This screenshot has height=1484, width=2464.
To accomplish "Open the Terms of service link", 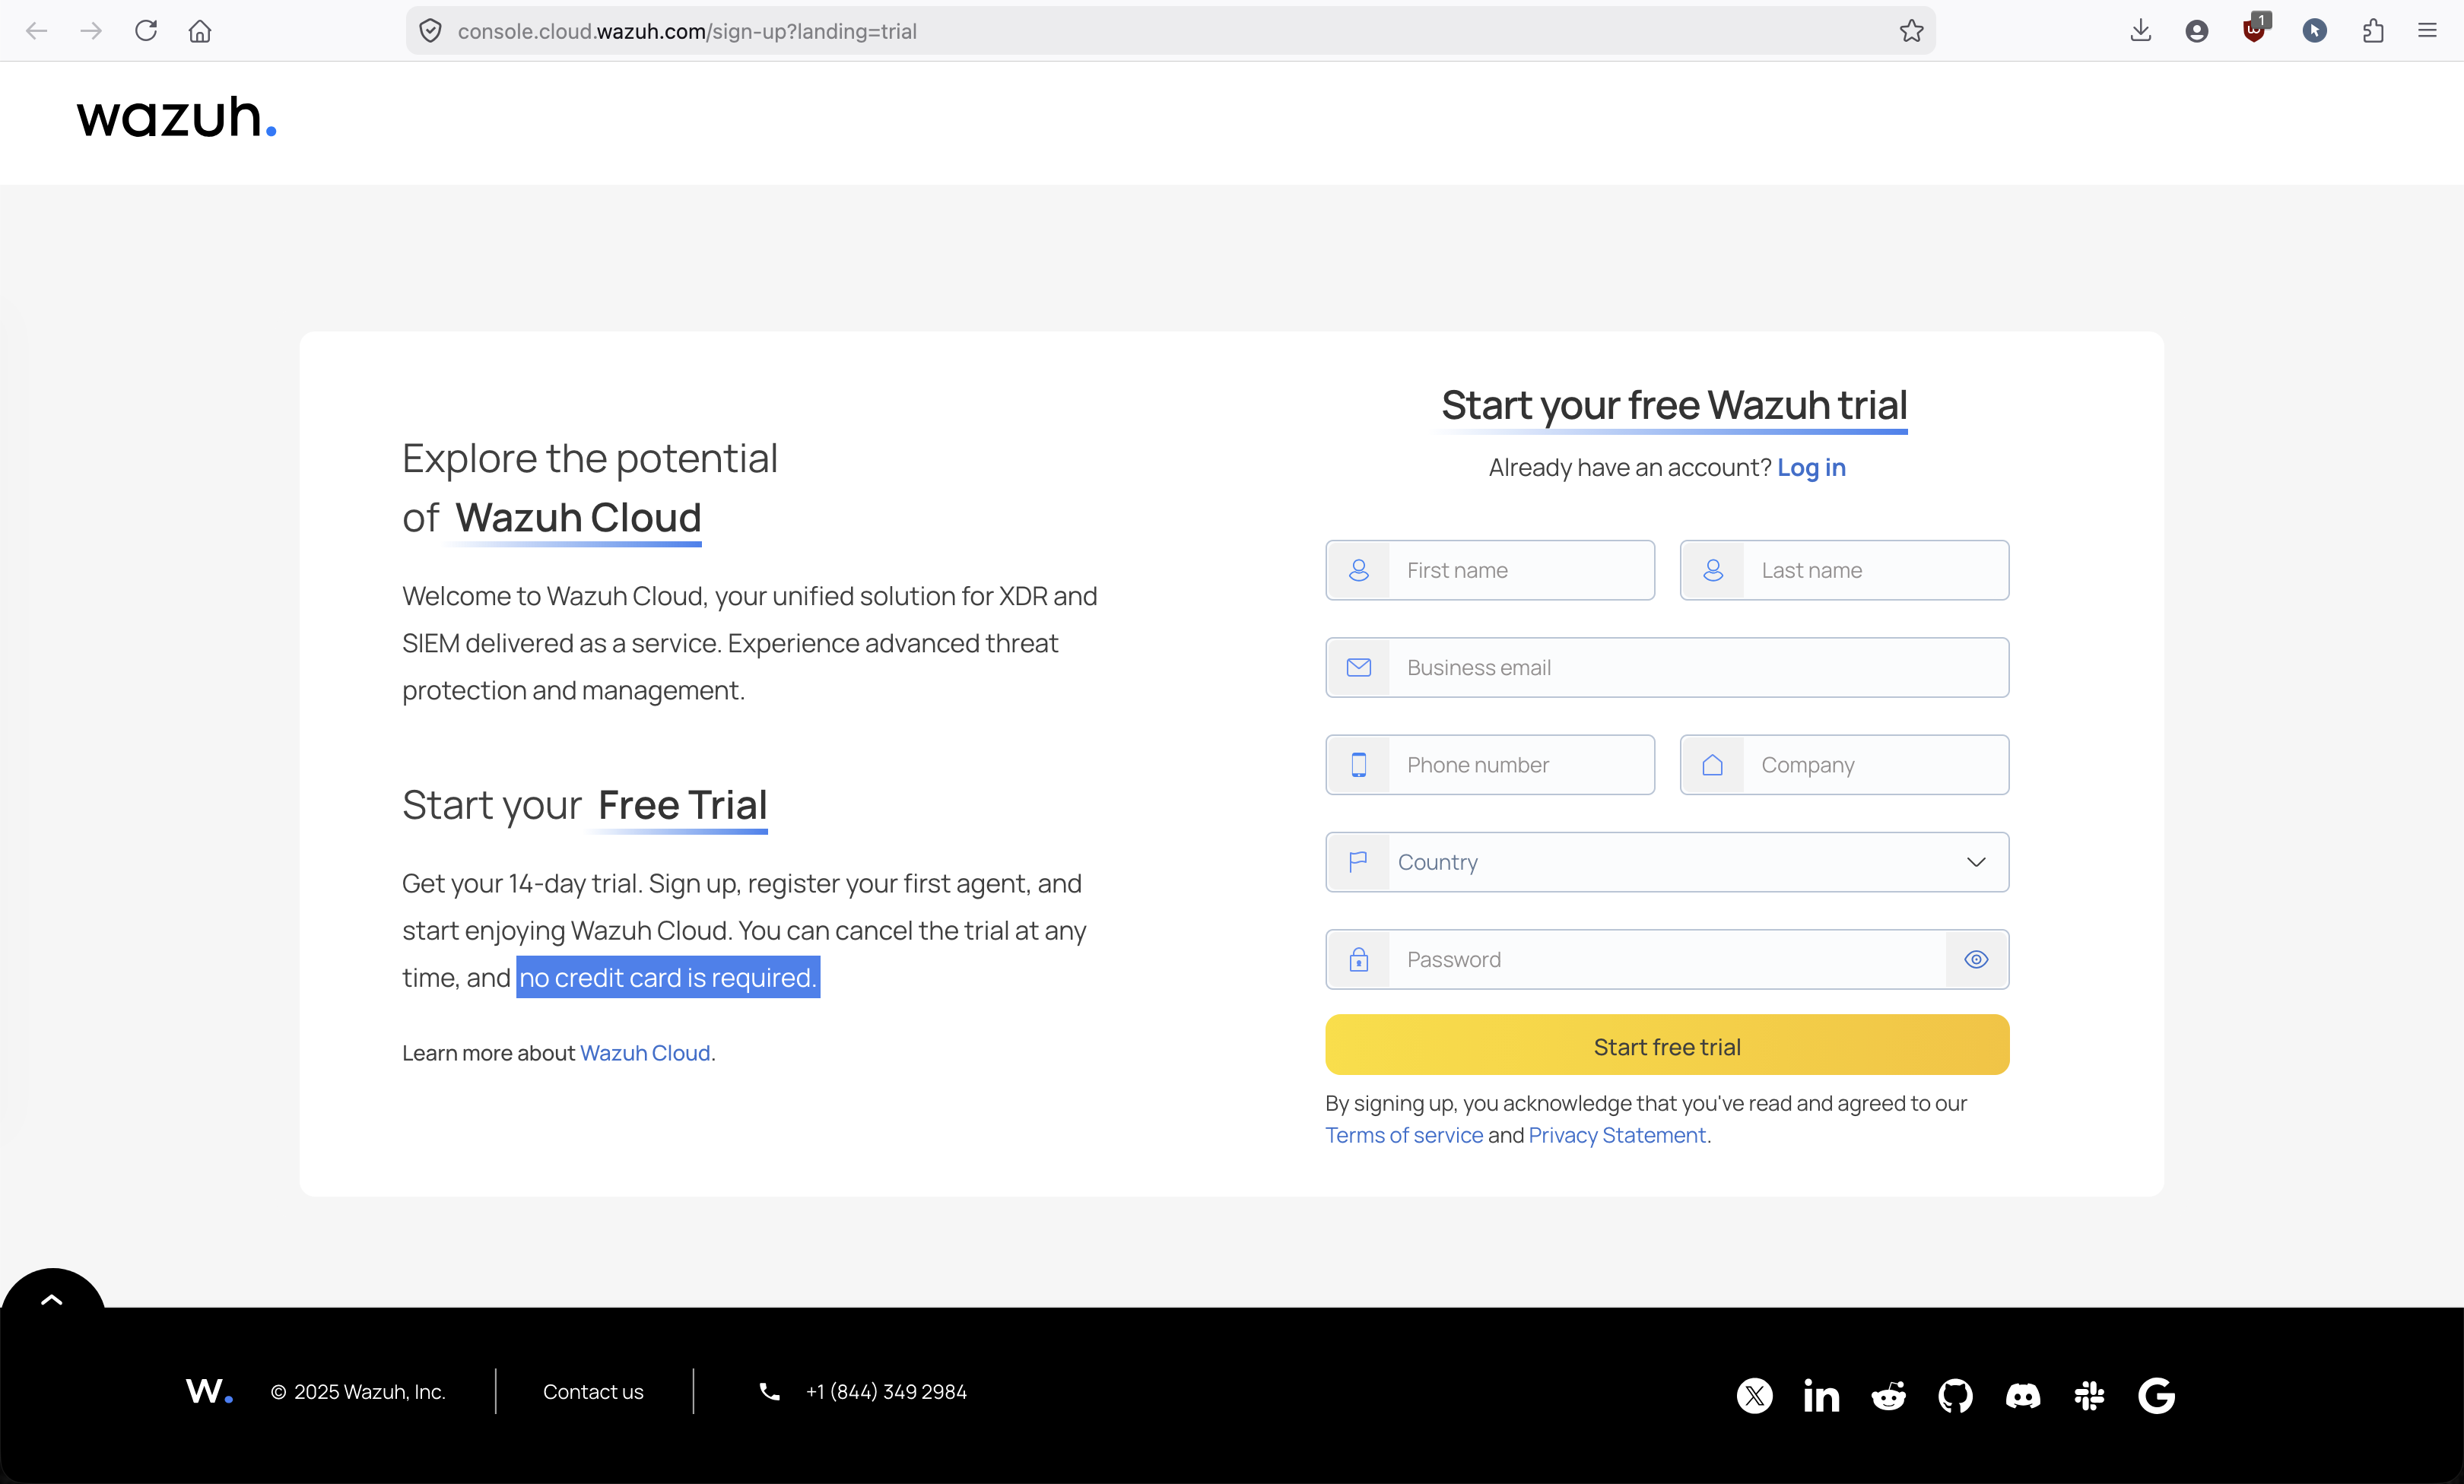I will click(x=1404, y=1135).
